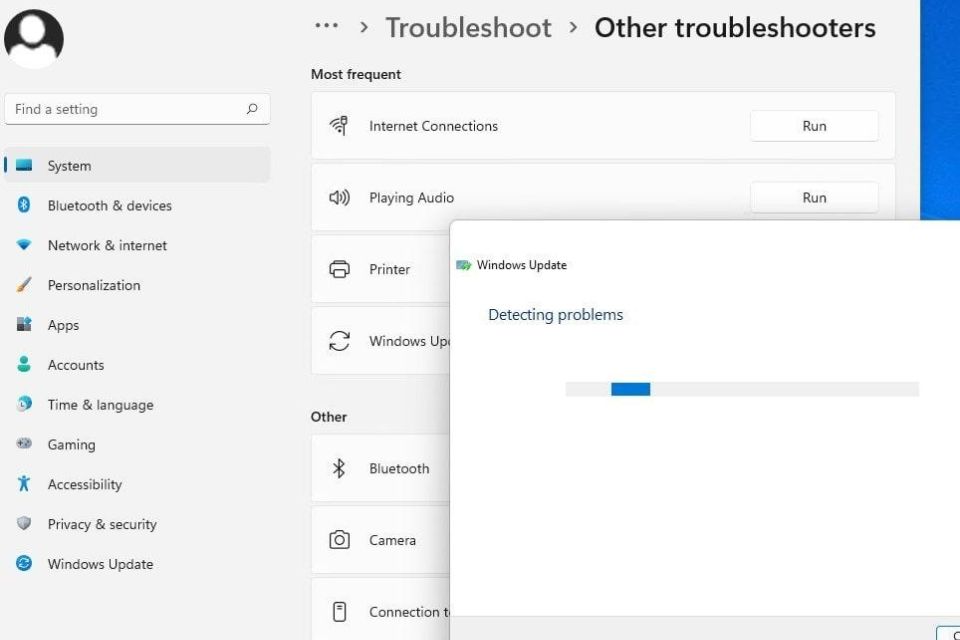The image size is (960, 640).
Task: Click the Accounts person icon
Action: 24,364
